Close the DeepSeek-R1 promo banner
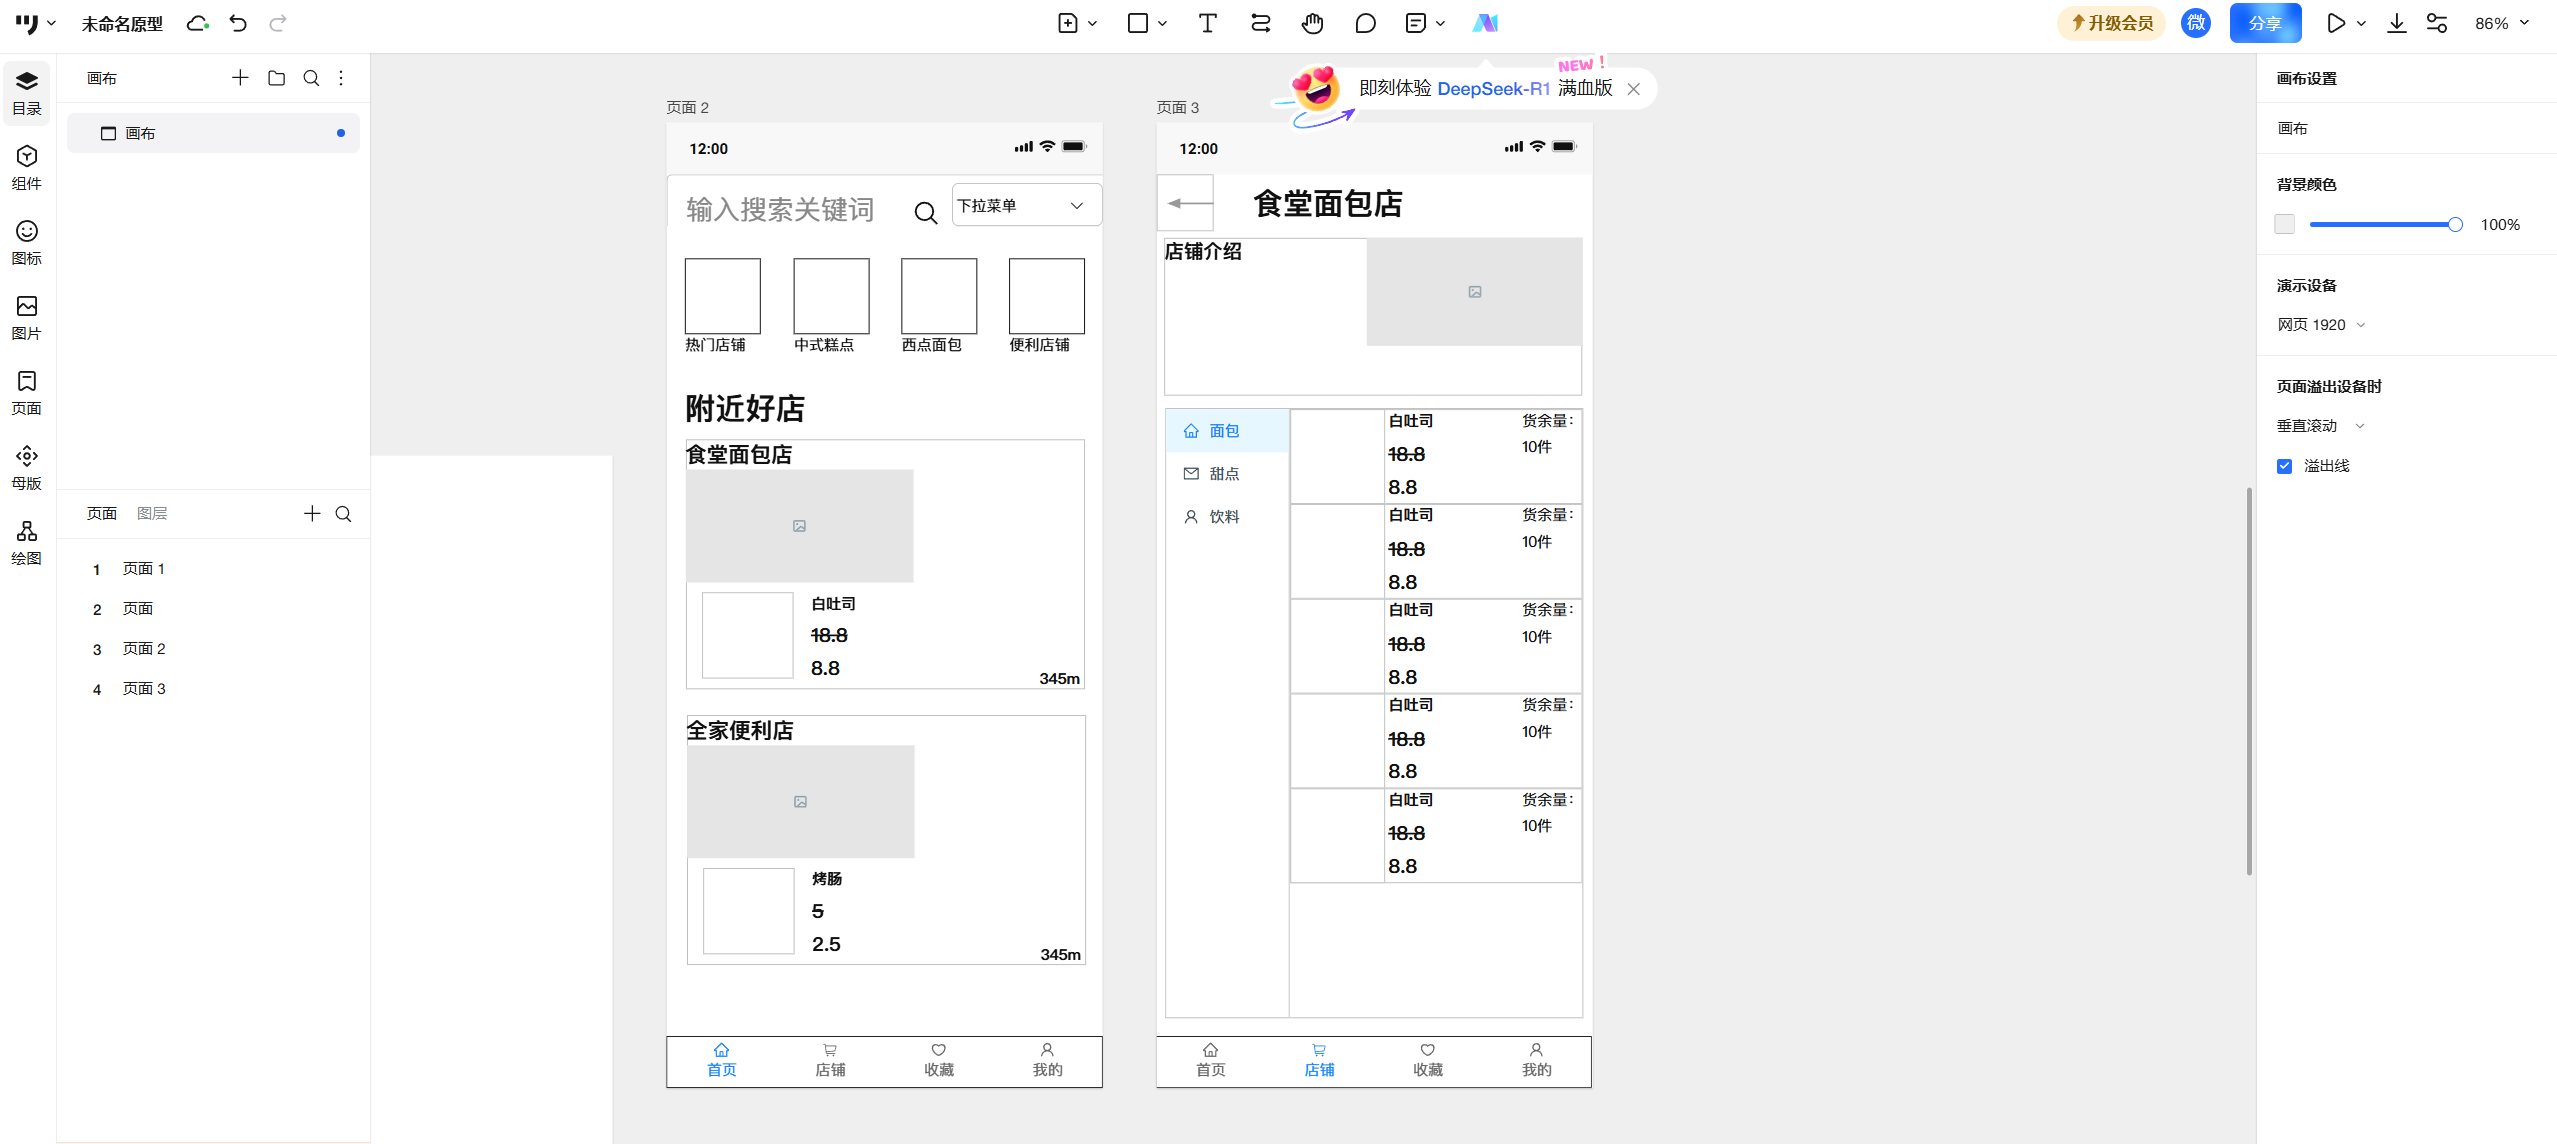Screen dimensions: 2557x1144 click(x=1633, y=89)
